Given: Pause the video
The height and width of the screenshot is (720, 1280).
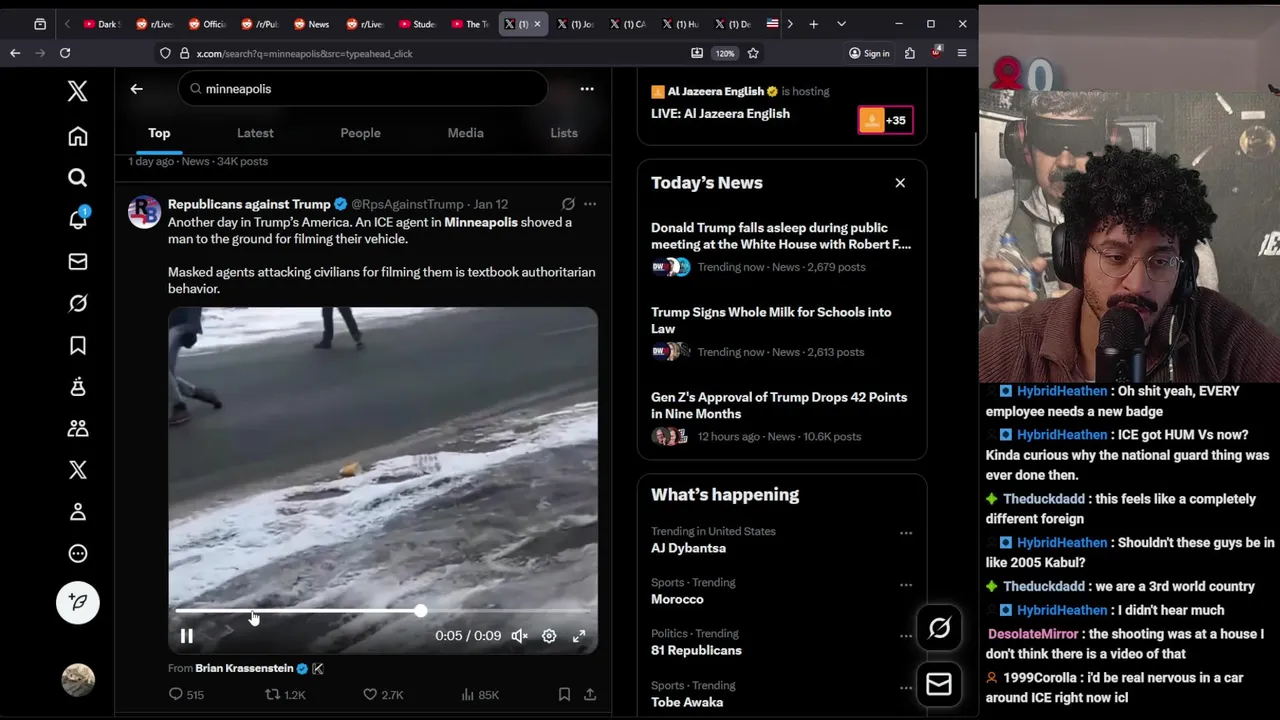Looking at the screenshot, I should pos(187,636).
